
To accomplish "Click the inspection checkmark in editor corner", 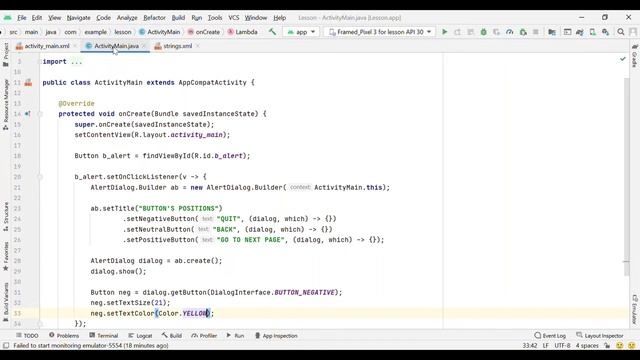I will click(622, 59).
